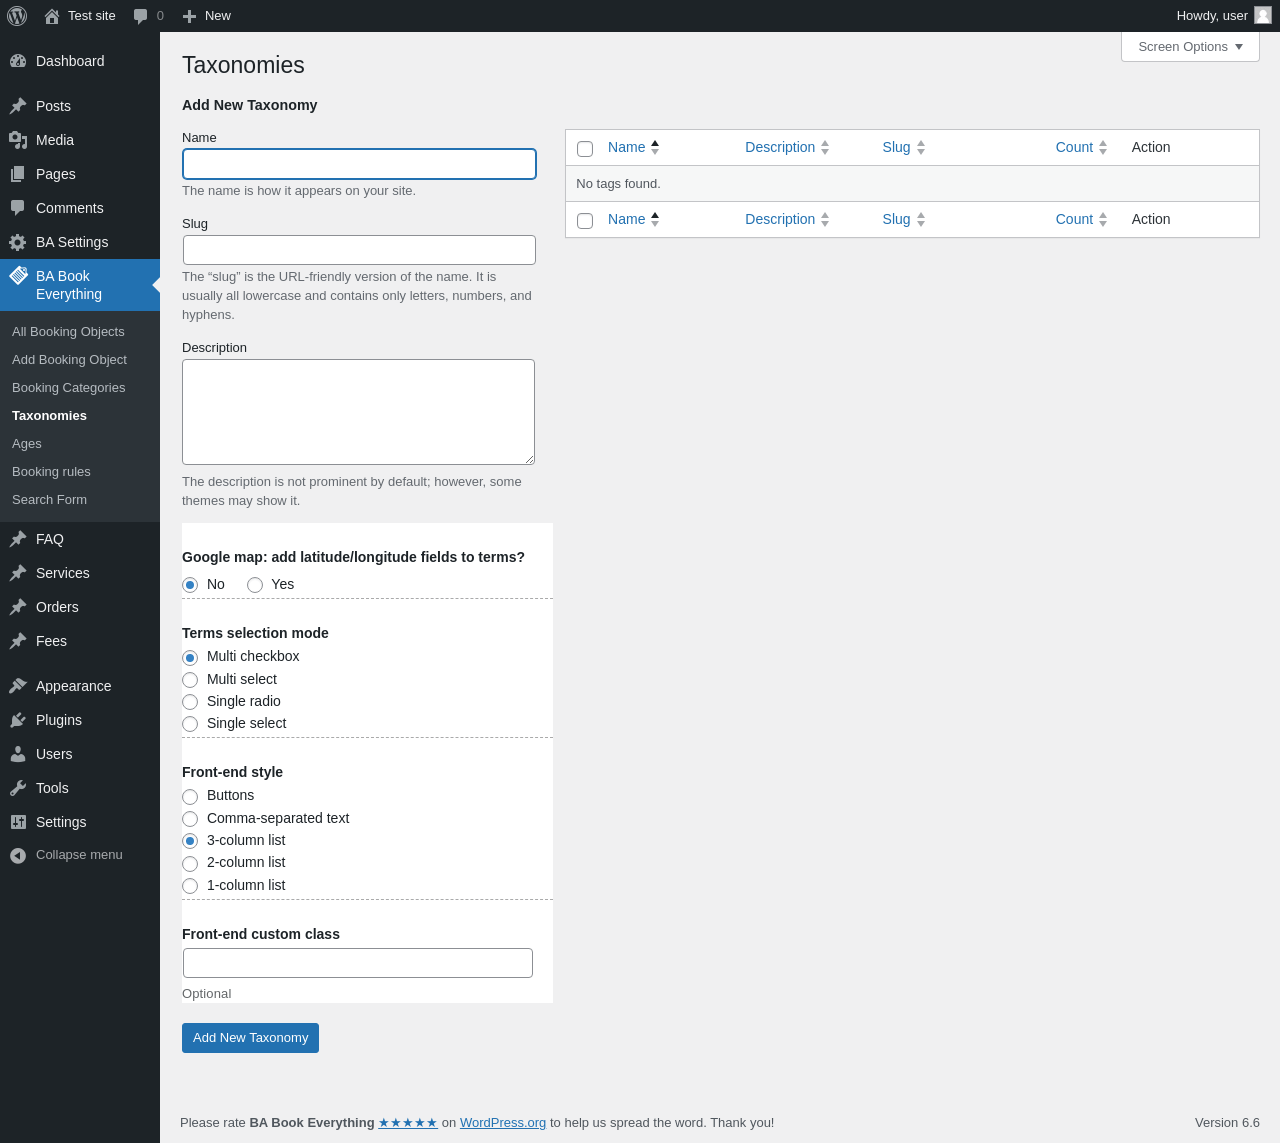Click the Collapse menu arrow icon
This screenshot has width=1280, height=1143.
[18, 855]
